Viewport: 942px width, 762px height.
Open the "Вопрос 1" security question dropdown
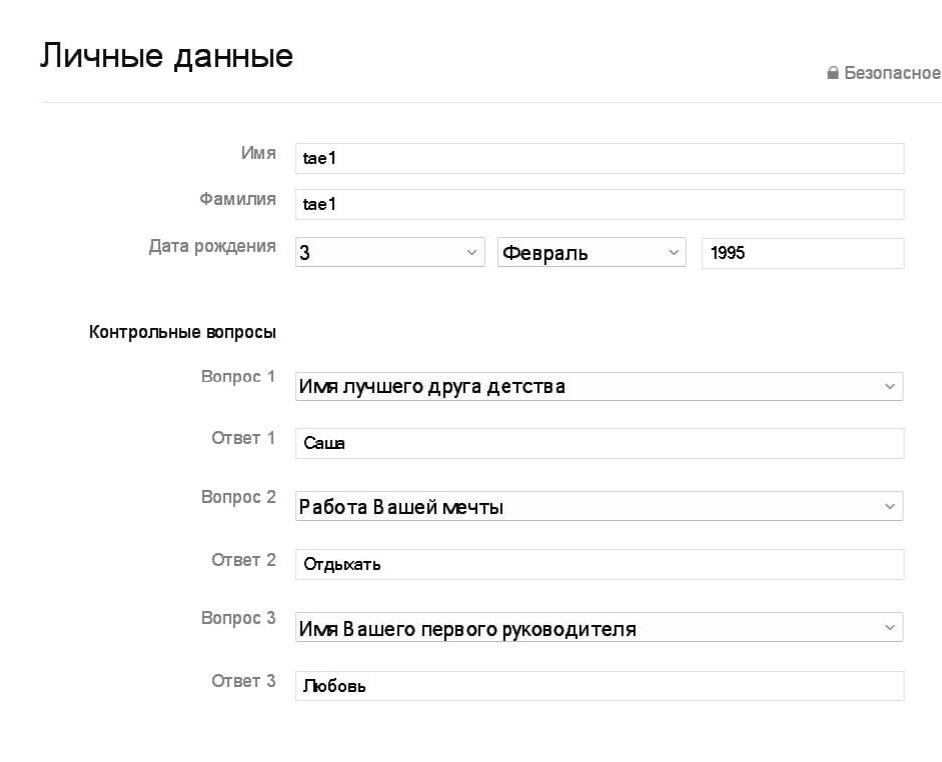pyautogui.click(x=600, y=386)
